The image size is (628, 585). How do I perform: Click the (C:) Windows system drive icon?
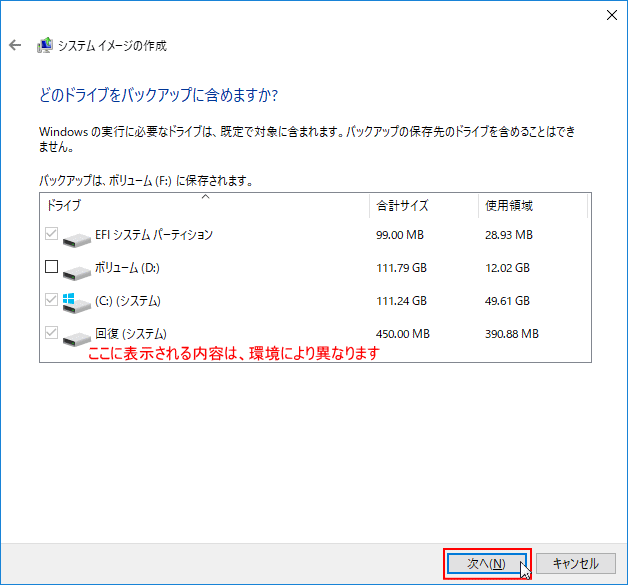coord(76,304)
